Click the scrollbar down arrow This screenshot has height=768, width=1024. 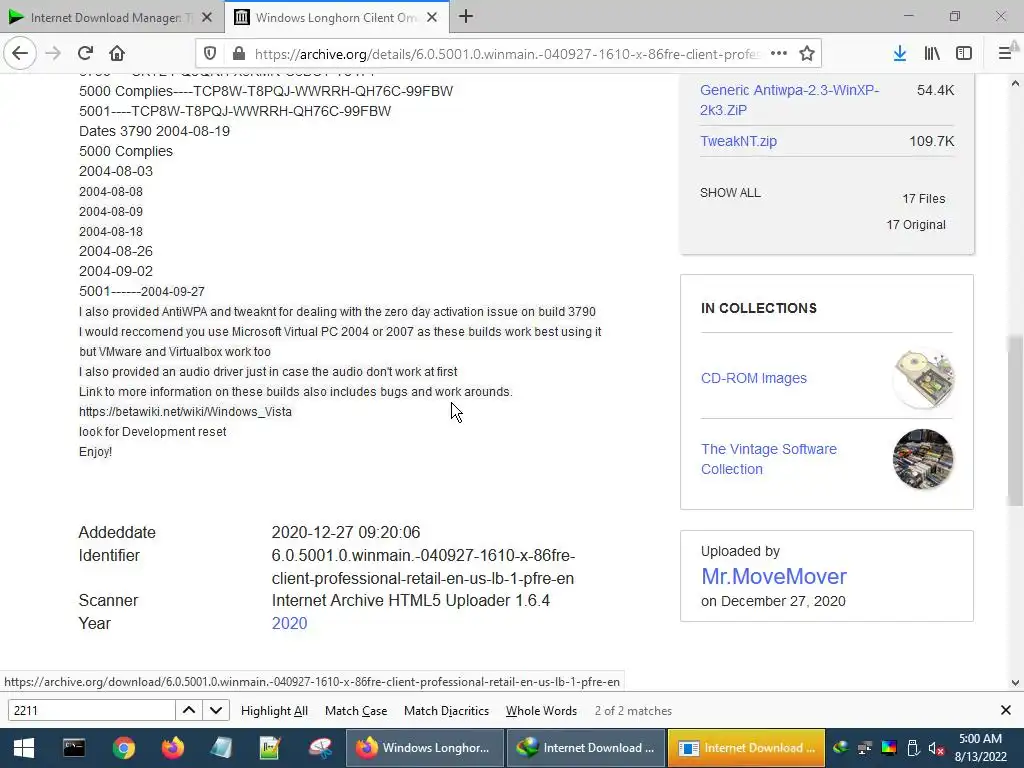(1015, 683)
